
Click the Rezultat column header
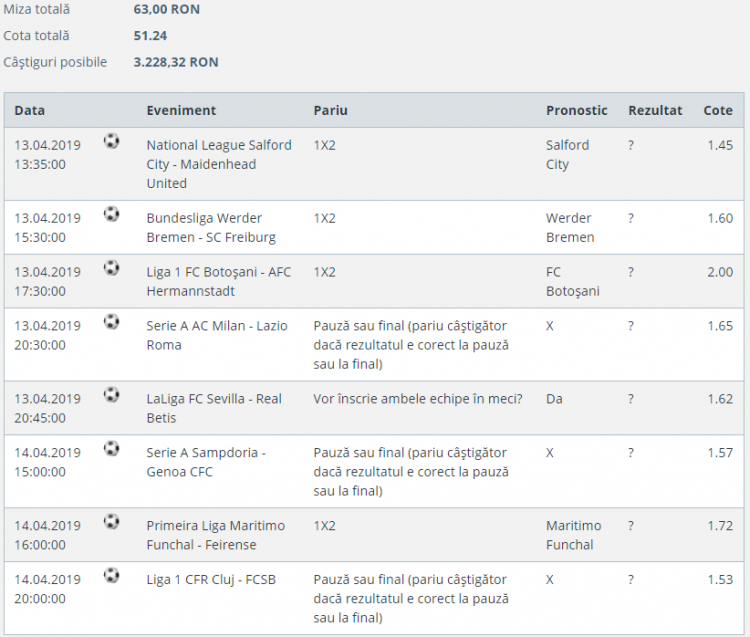655,111
